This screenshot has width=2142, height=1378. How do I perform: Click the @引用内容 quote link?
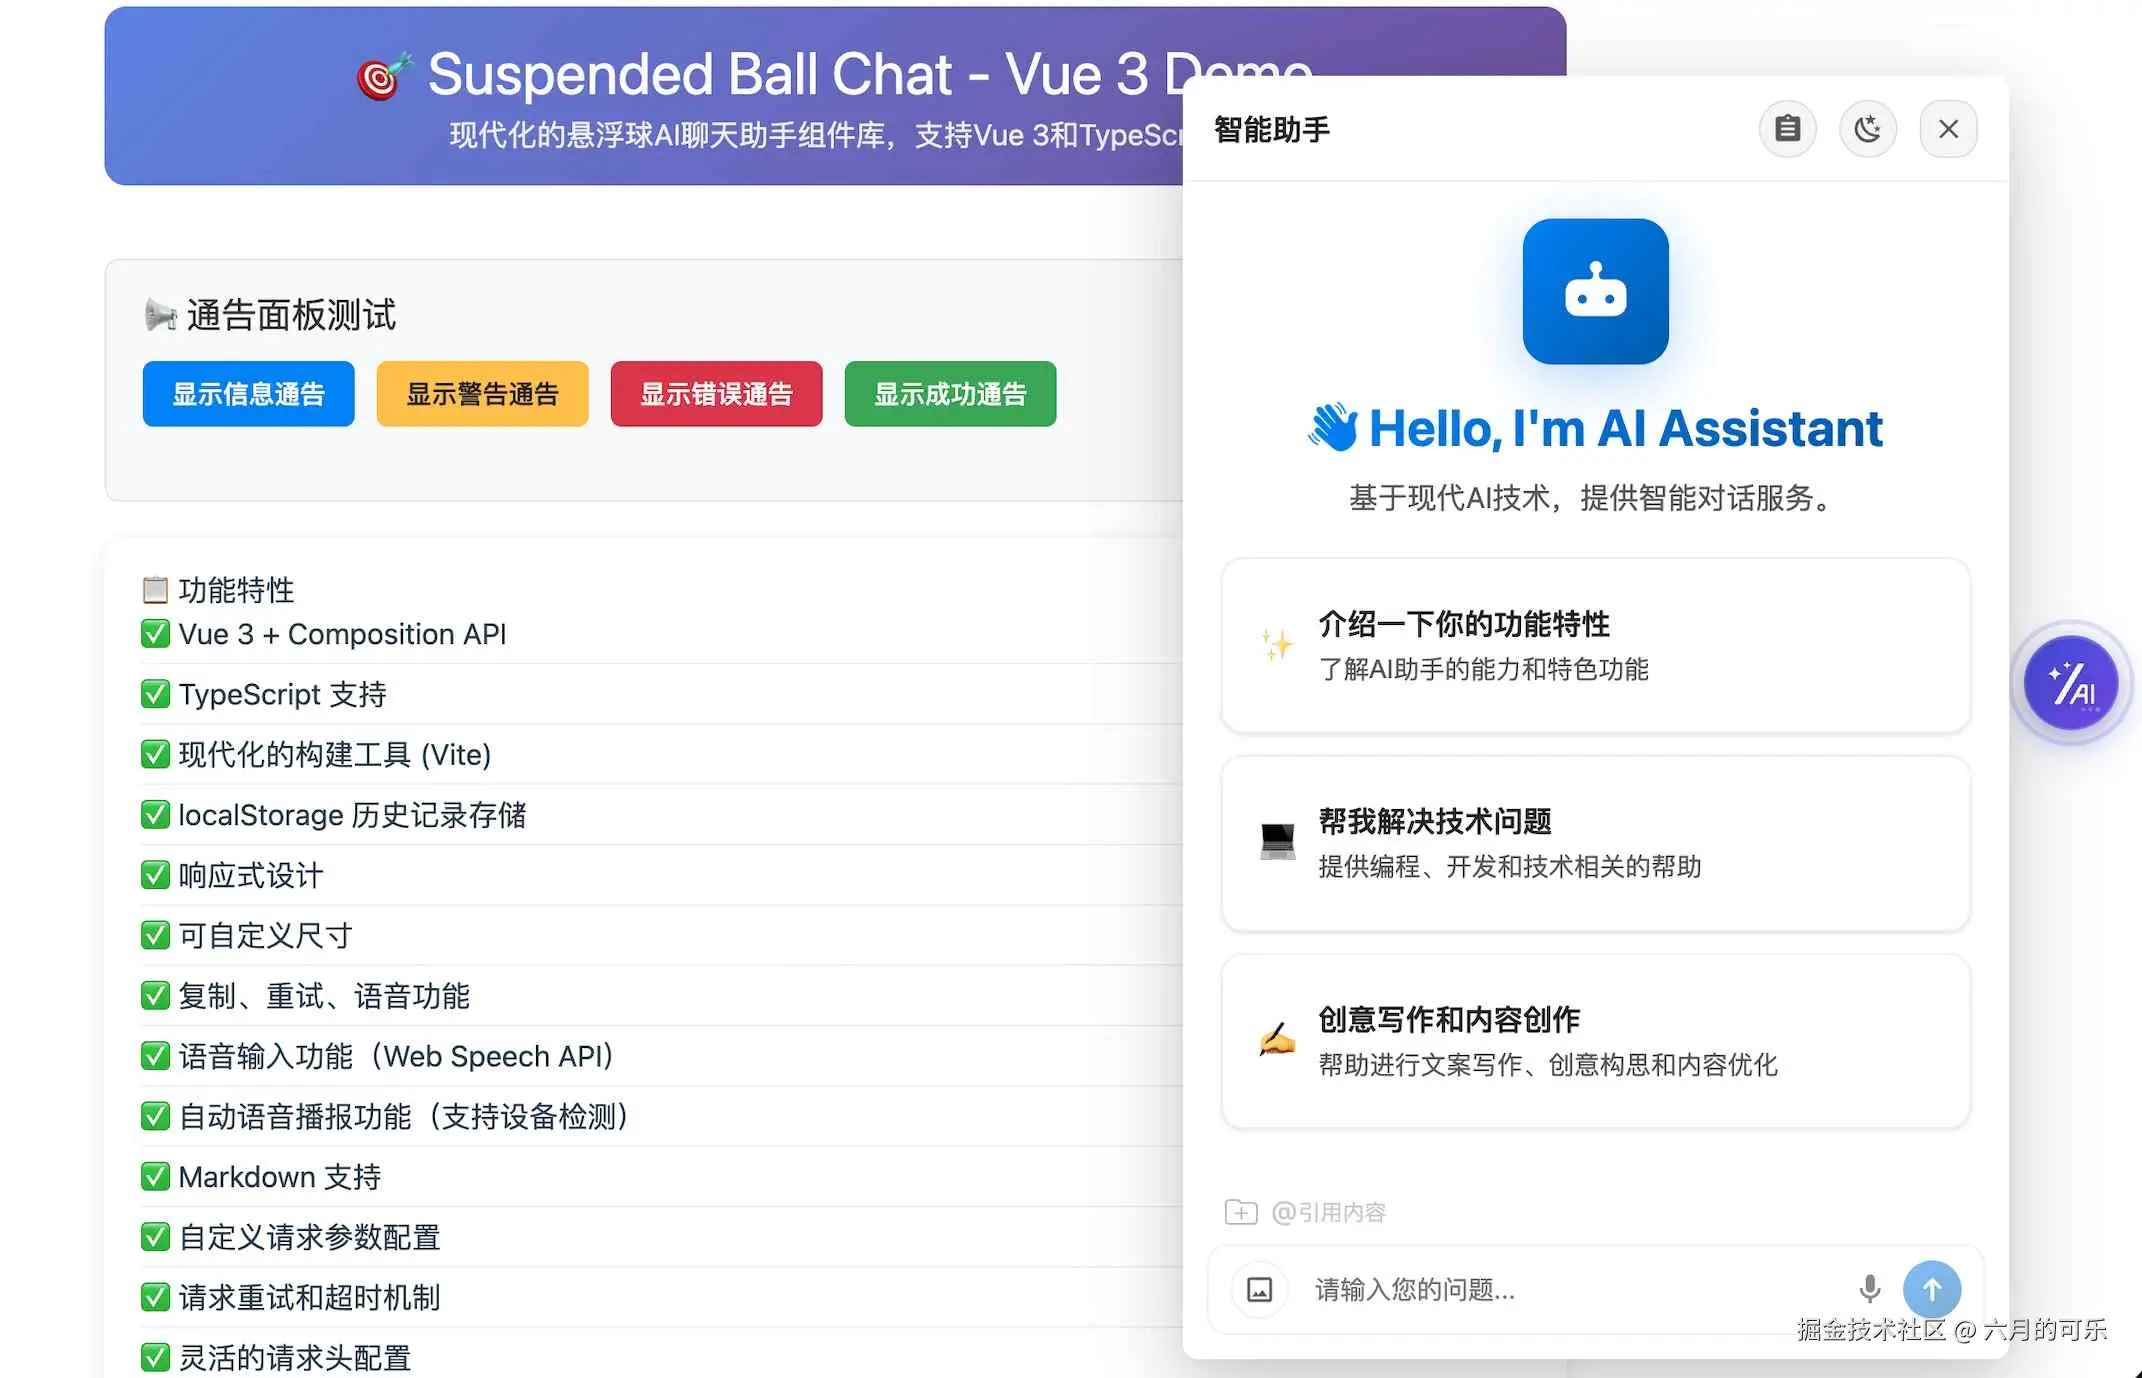point(1330,1211)
